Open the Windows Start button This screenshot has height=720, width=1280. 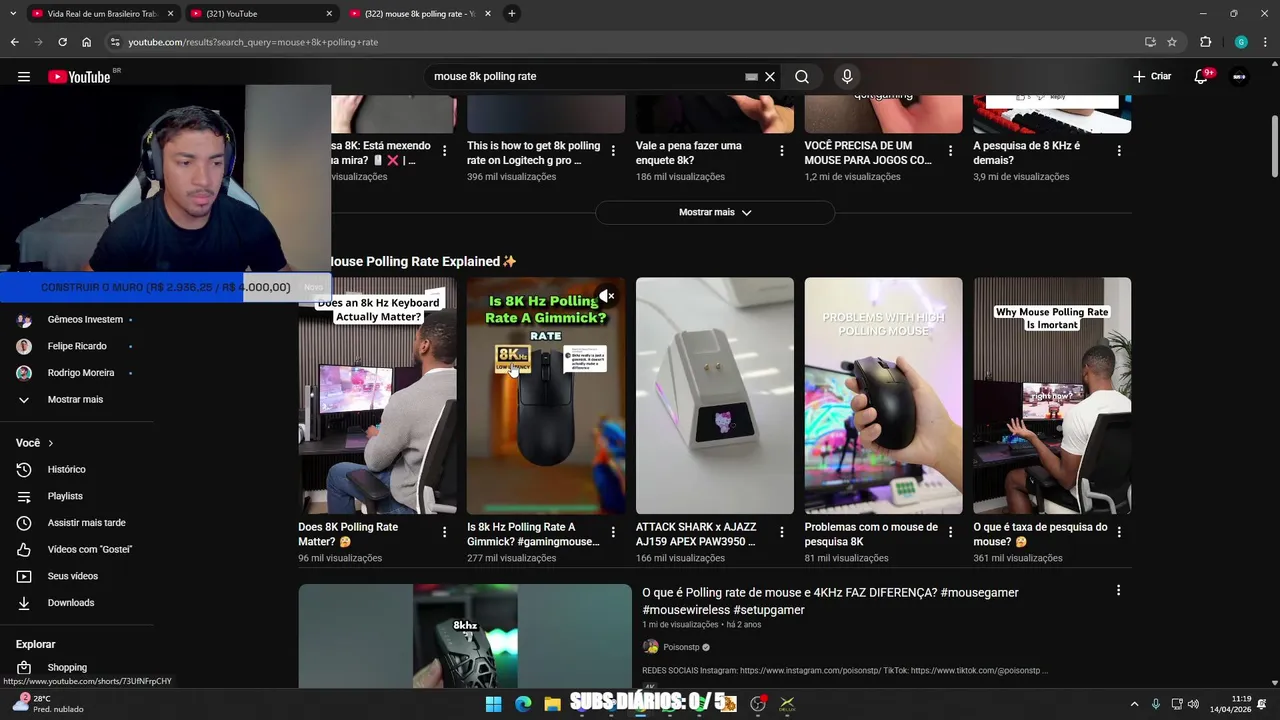[493, 704]
